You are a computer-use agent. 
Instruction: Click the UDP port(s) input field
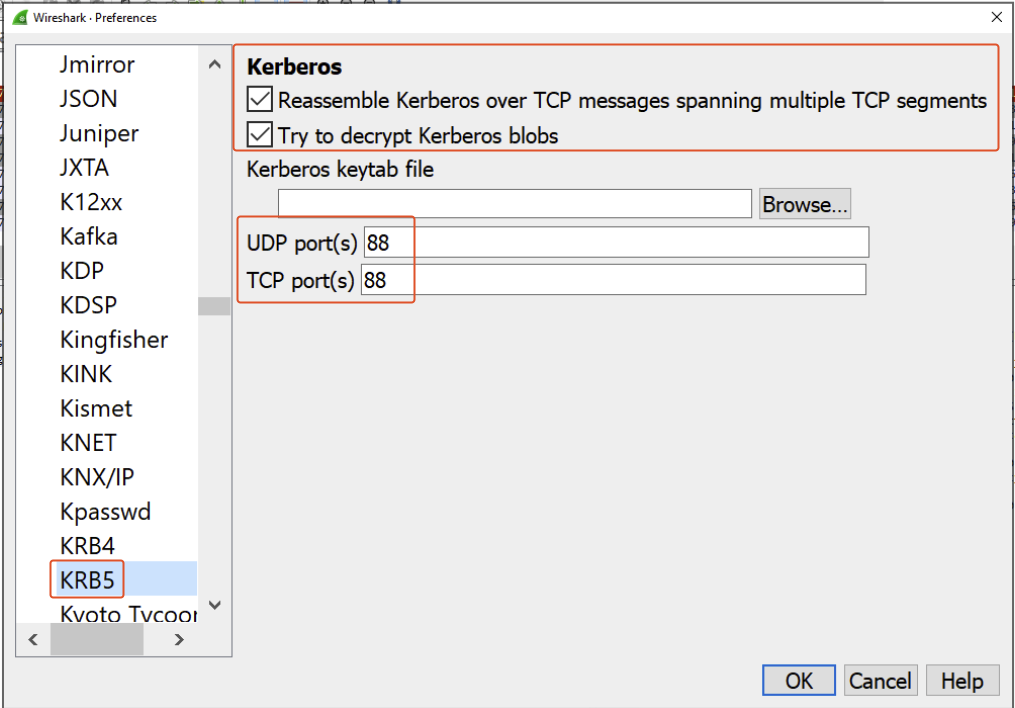pos(616,243)
